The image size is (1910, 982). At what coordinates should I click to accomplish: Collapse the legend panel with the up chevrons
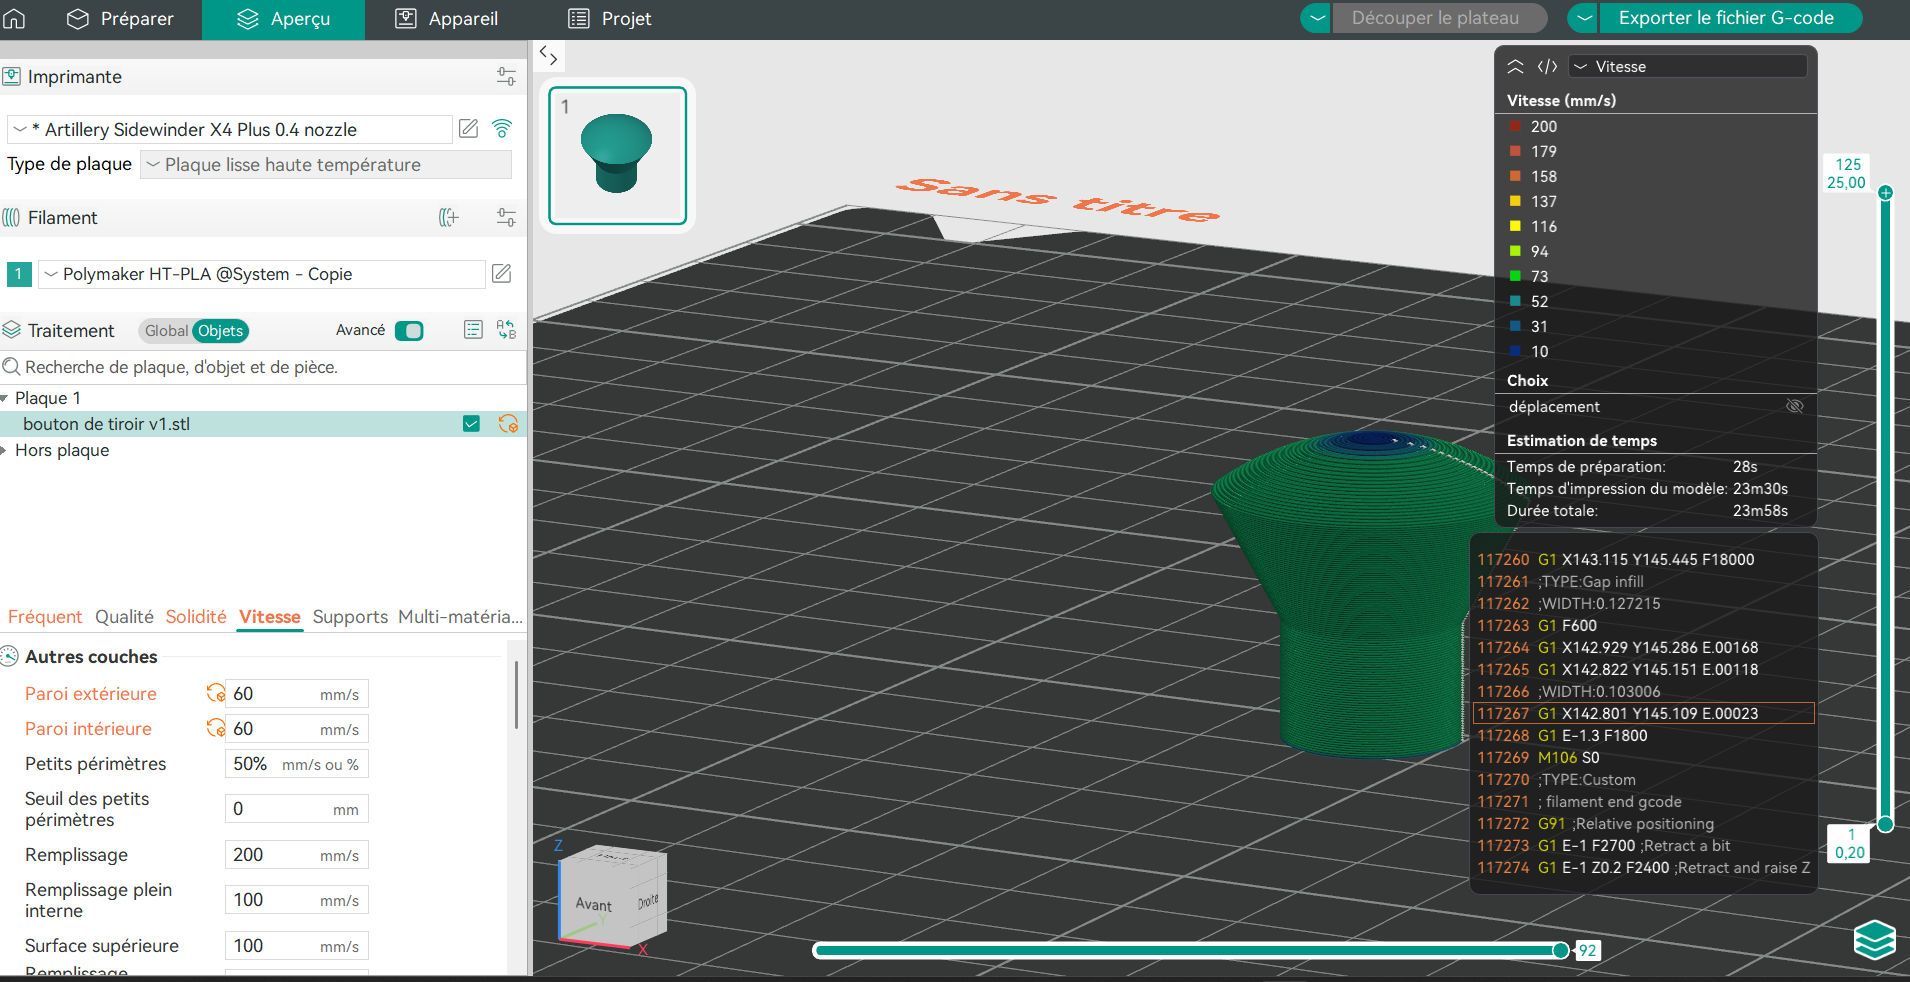[x=1515, y=67]
